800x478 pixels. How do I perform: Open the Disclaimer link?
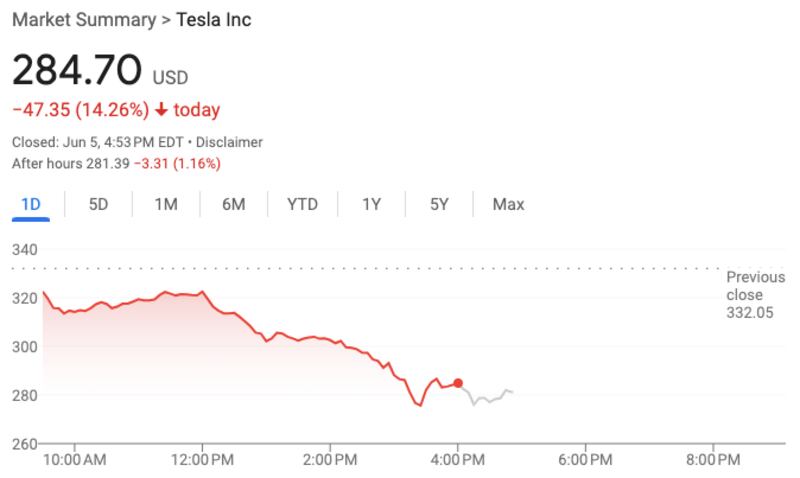click(x=230, y=142)
